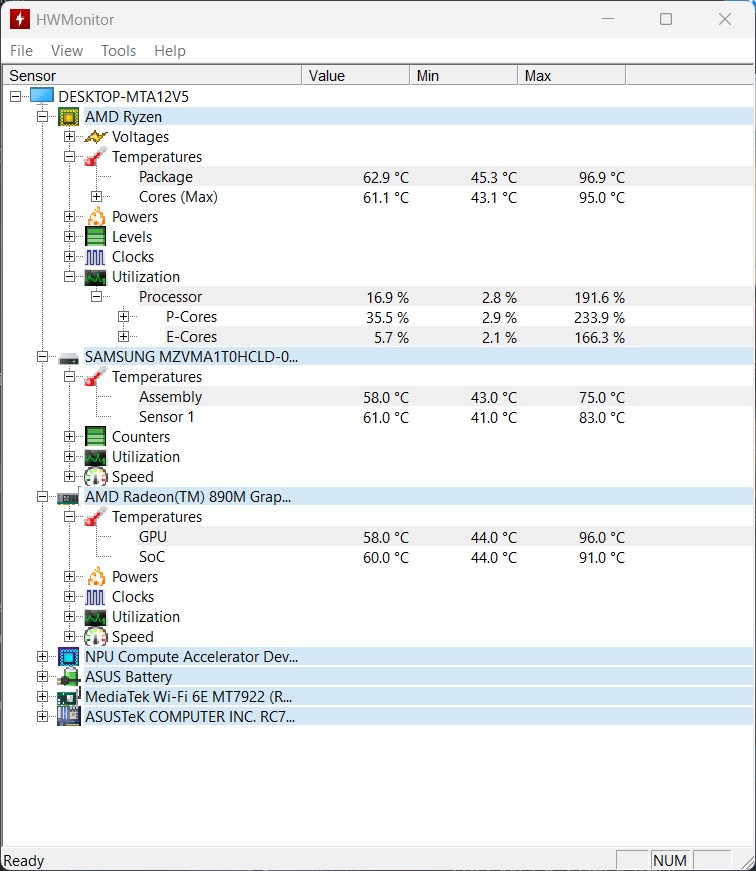Click waveform icon of Radeon Clocks
The image size is (756, 871).
click(x=95, y=597)
